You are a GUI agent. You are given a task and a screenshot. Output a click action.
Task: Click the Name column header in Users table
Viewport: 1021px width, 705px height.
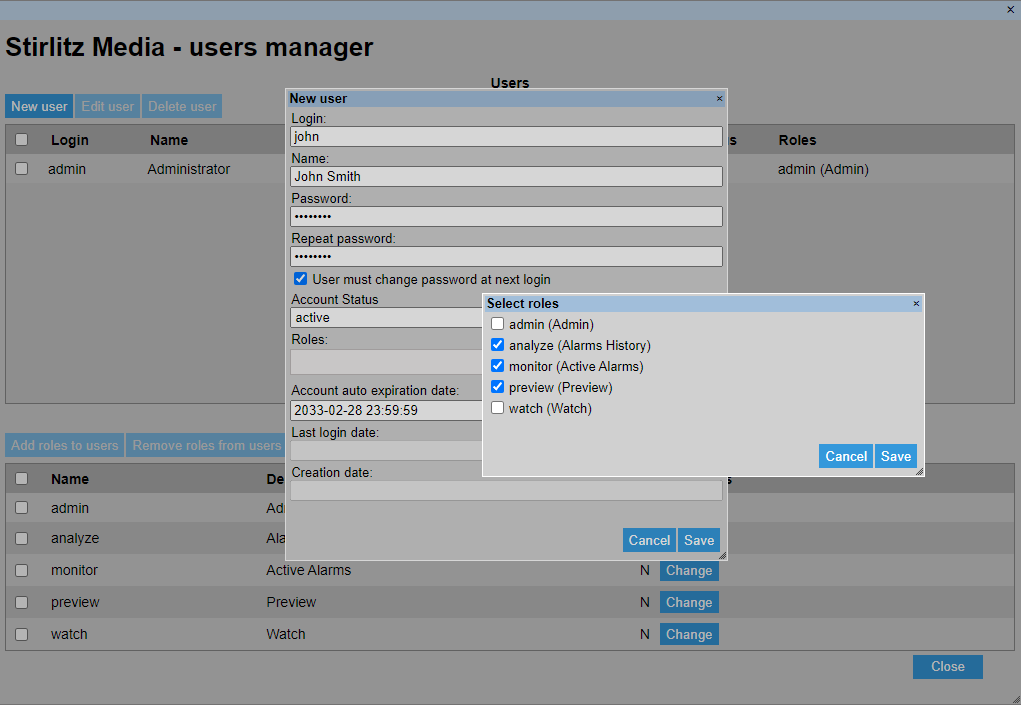pyautogui.click(x=169, y=140)
